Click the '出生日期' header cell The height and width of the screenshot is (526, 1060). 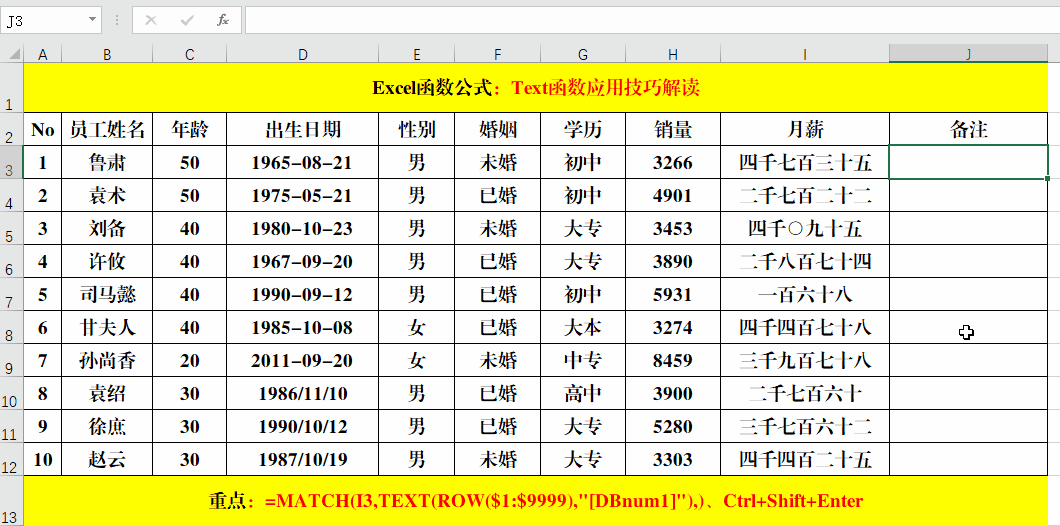coord(302,129)
